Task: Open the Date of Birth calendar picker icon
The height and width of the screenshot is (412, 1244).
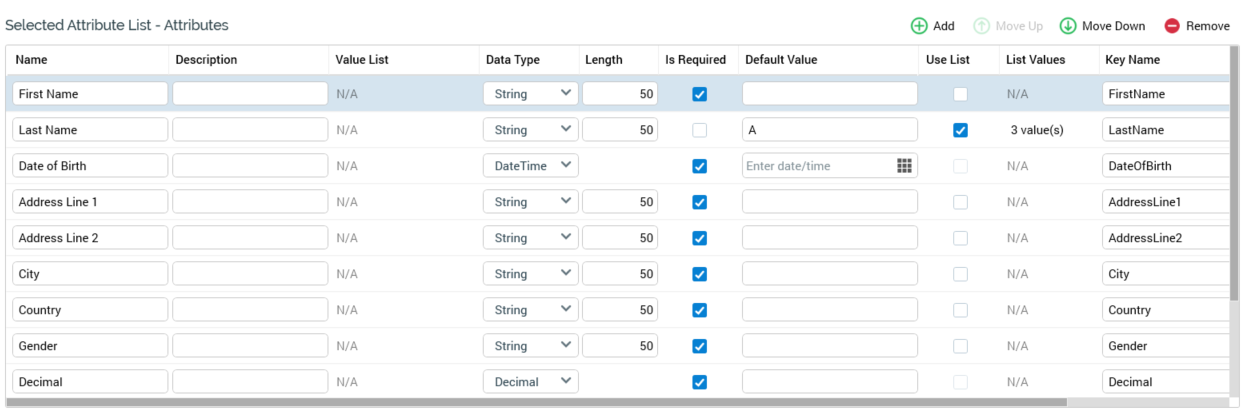Action: (x=904, y=166)
